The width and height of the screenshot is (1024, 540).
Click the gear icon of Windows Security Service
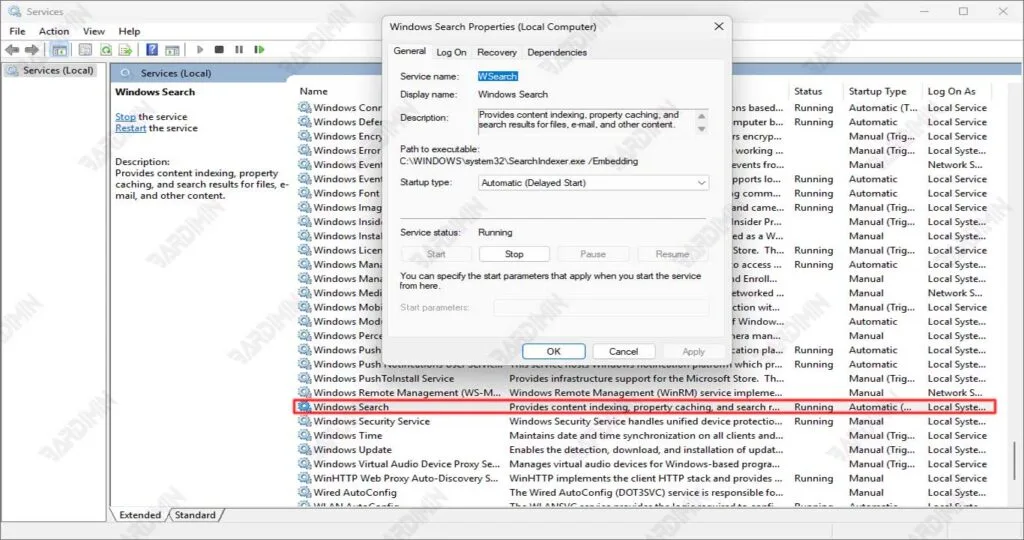[x=305, y=421]
